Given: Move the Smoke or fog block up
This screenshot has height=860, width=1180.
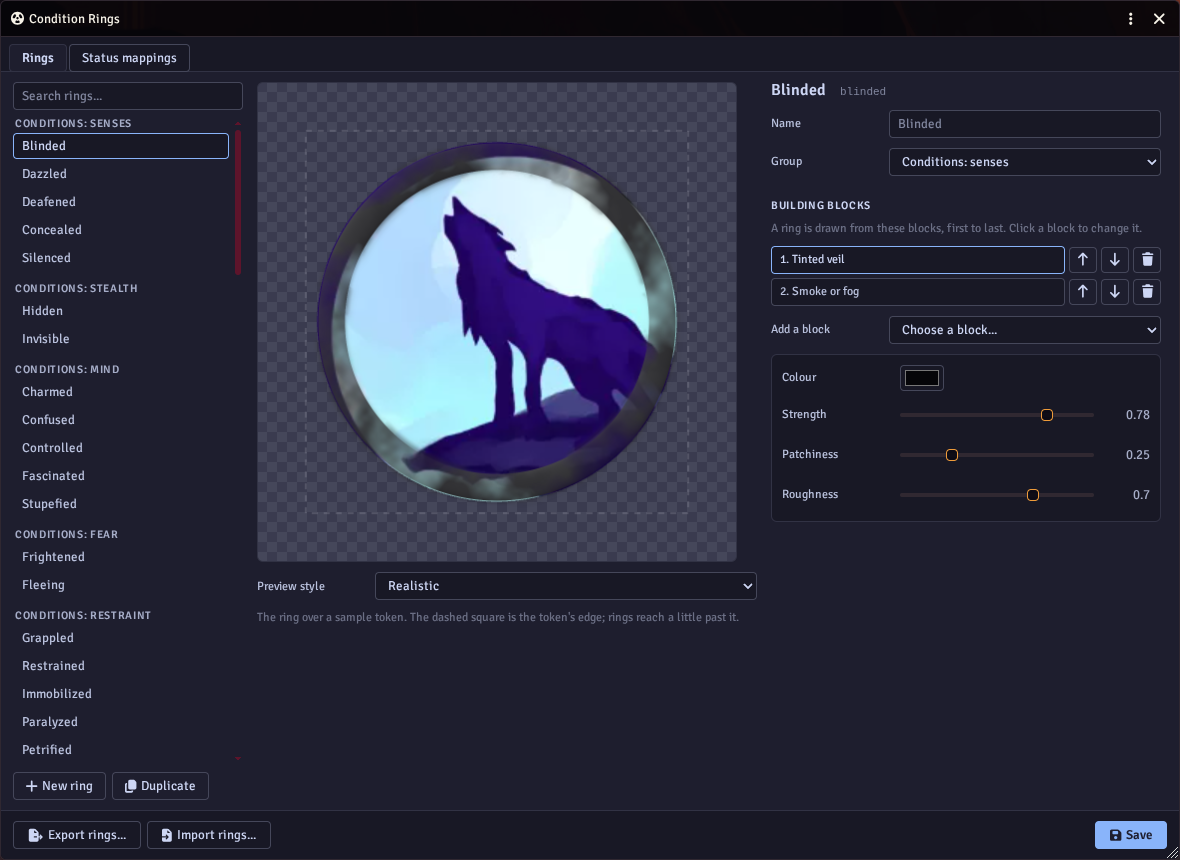Looking at the screenshot, I should [x=1082, y=292].
